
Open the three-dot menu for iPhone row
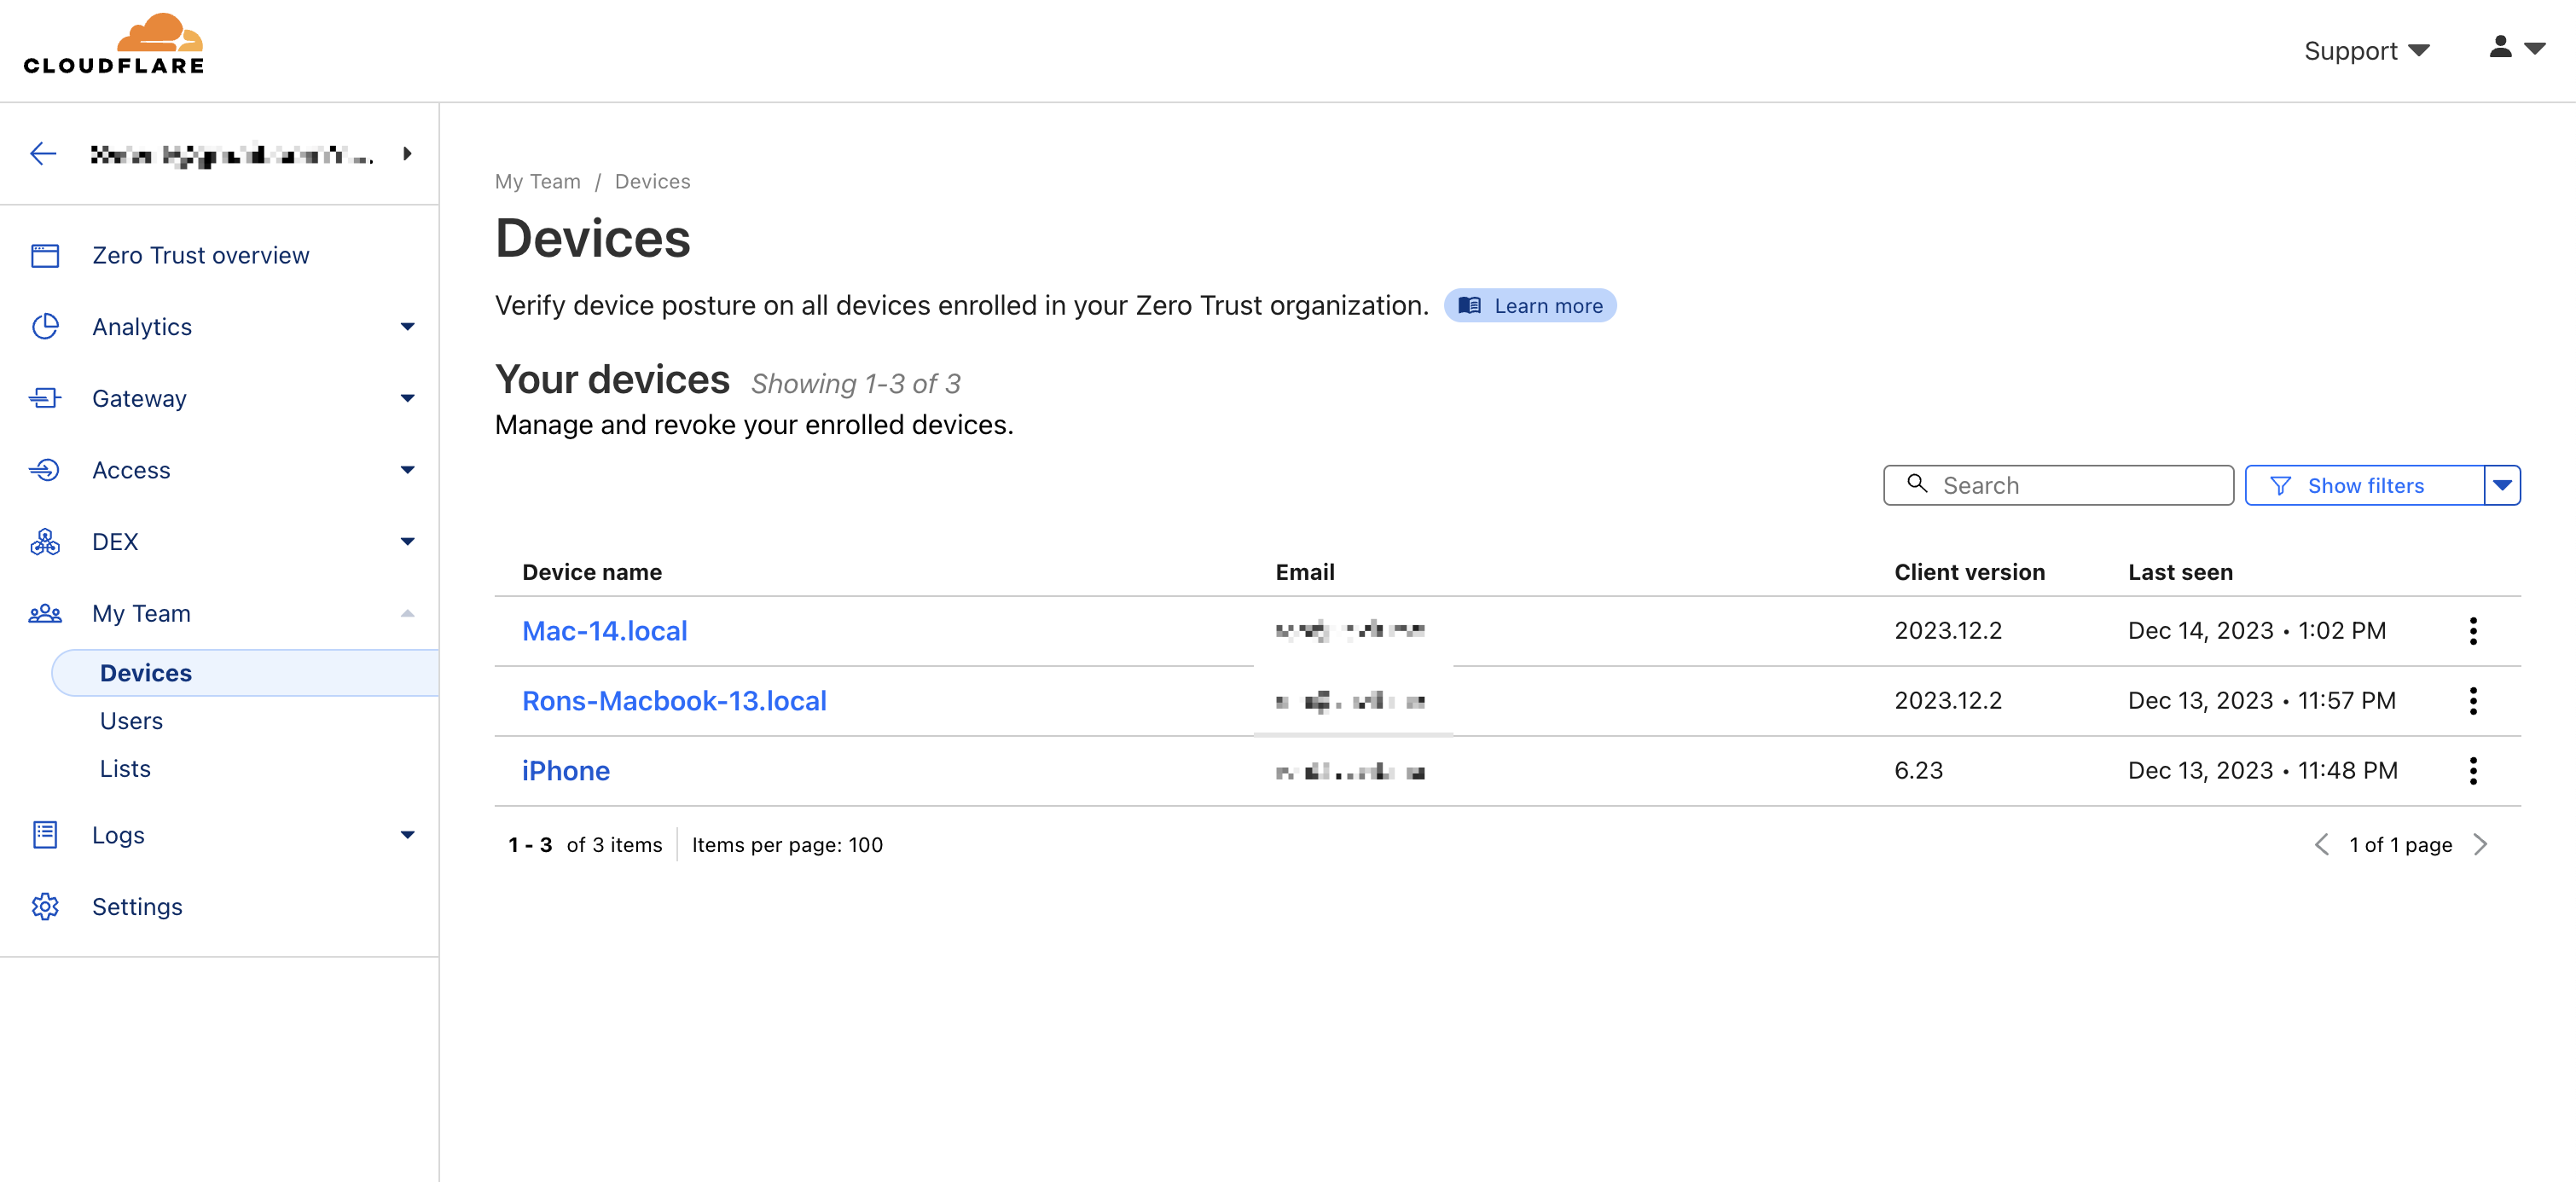[x=2473, y=771]
